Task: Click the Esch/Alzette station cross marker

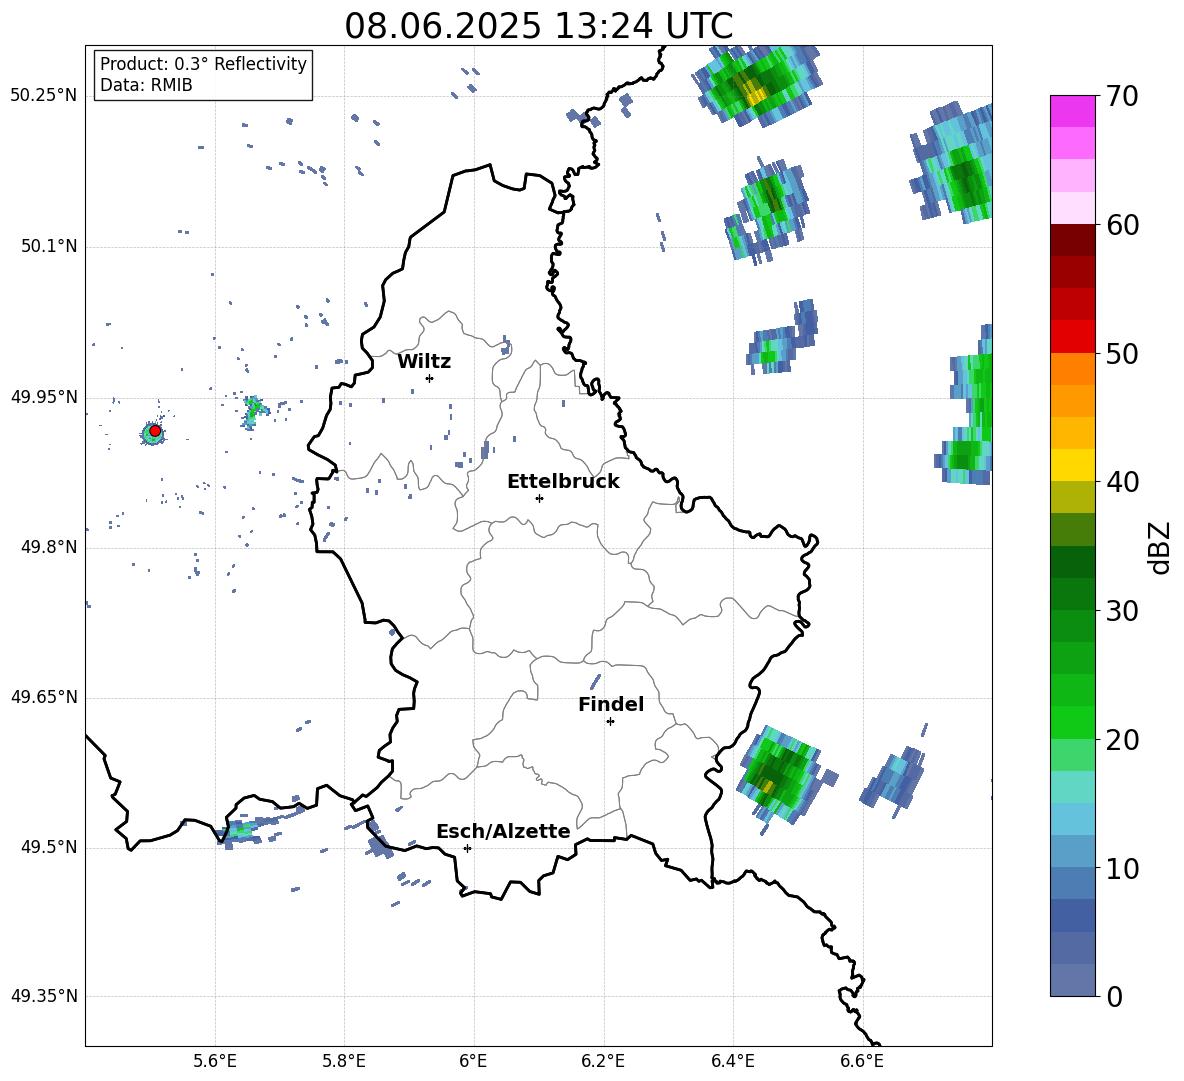Action: 467,848
